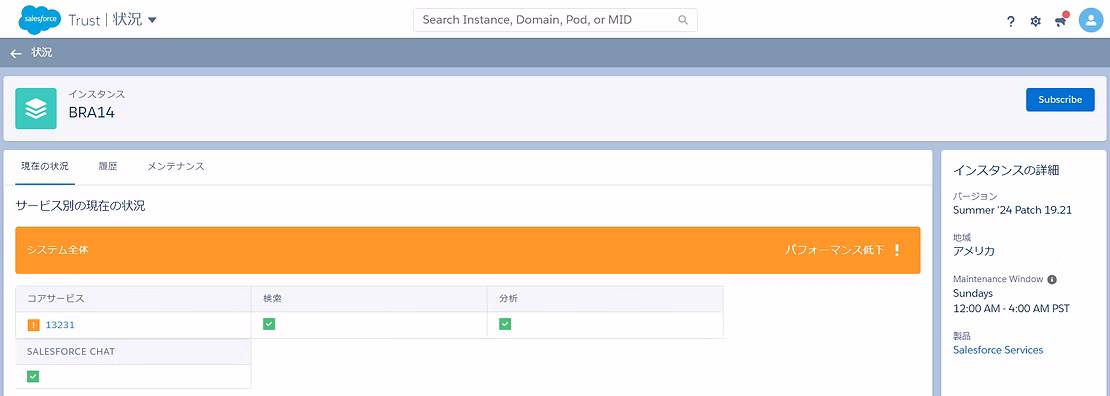
Task: Click the green check under 検索
Action: pos(269,324)
